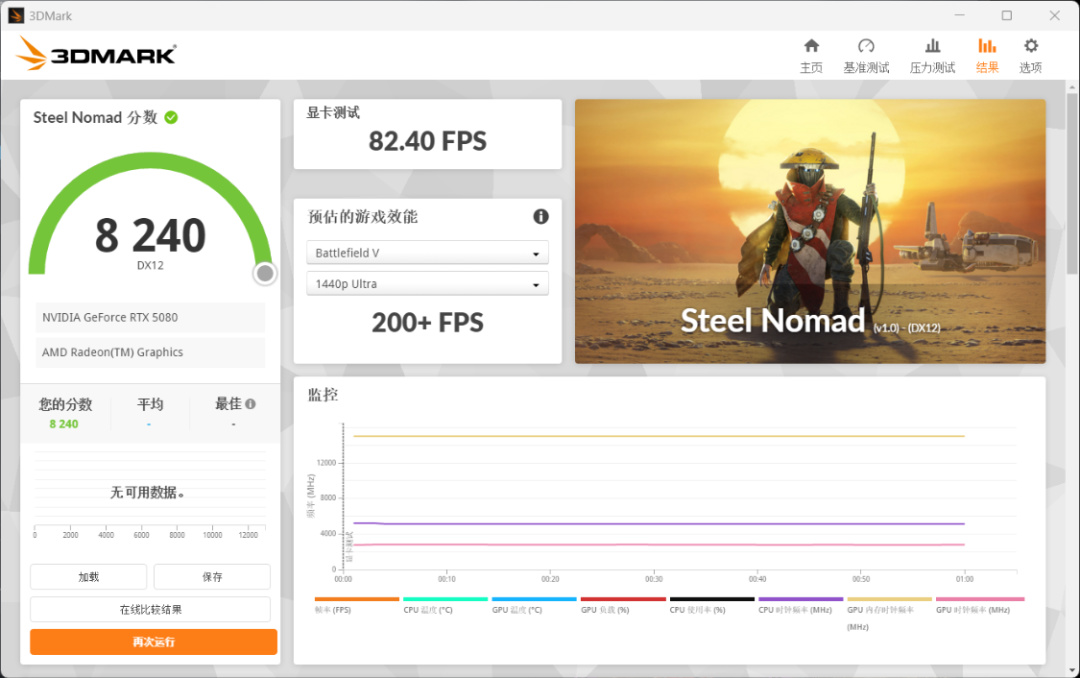Open the 基准测试 benchmarks tab

(866, 56)
